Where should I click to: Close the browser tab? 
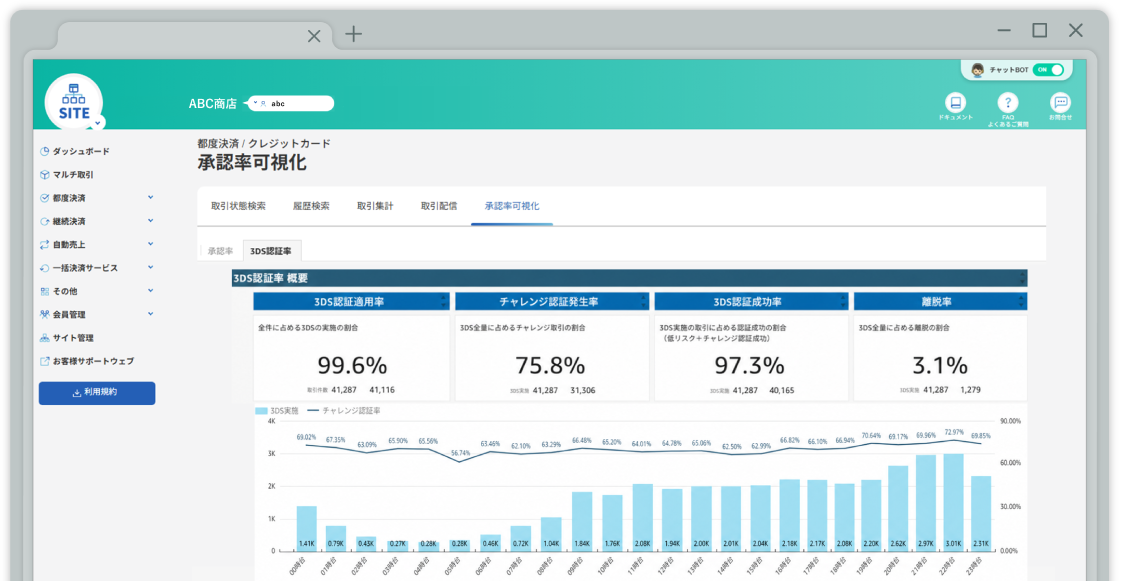coord(314,36)
